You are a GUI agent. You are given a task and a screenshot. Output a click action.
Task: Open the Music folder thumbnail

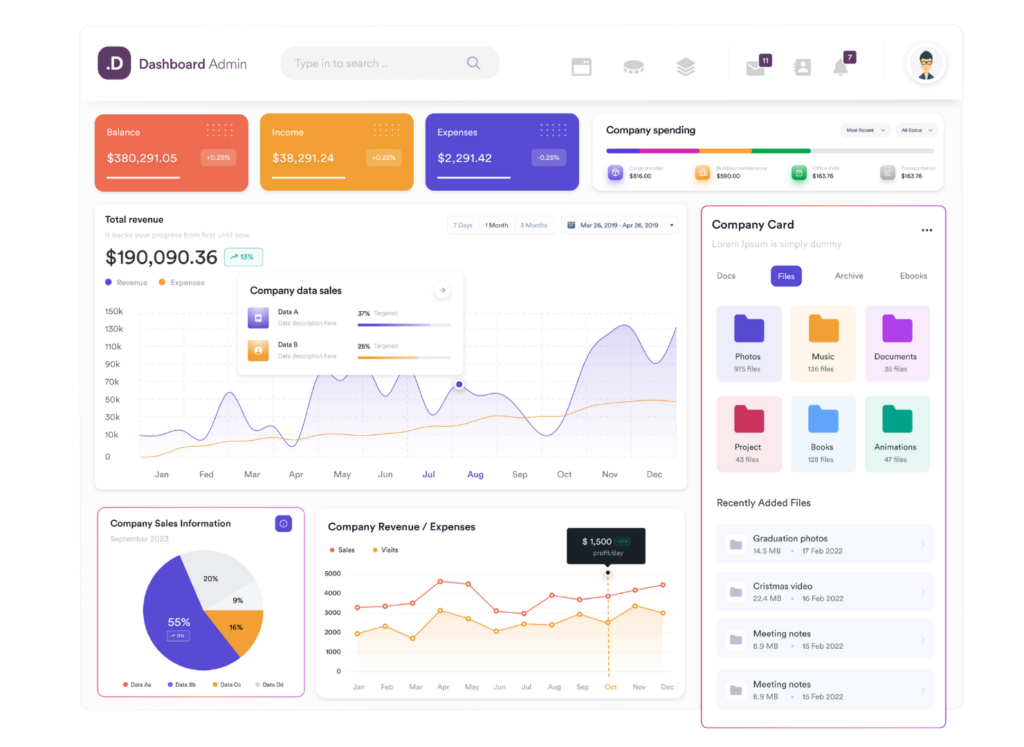[x=823, y=343]
